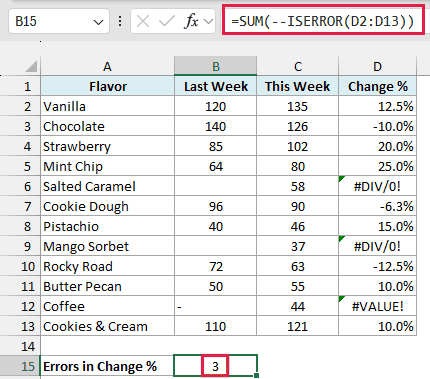
Task: Select column C header
Action: (298, 66)
